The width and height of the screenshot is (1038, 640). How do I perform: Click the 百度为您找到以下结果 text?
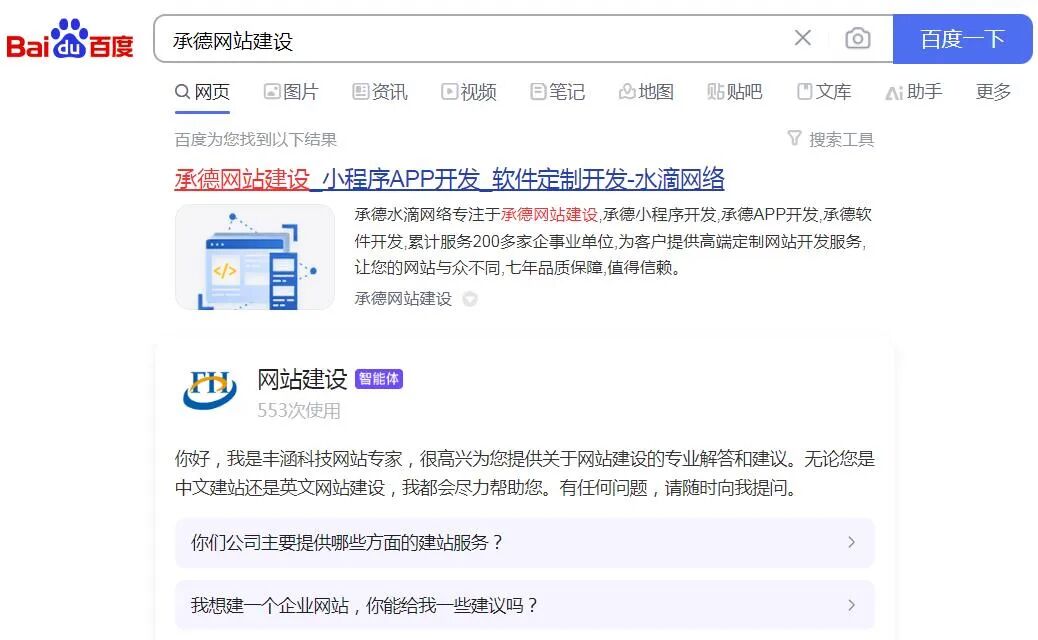pyautogui.click(x=256, y=139)
